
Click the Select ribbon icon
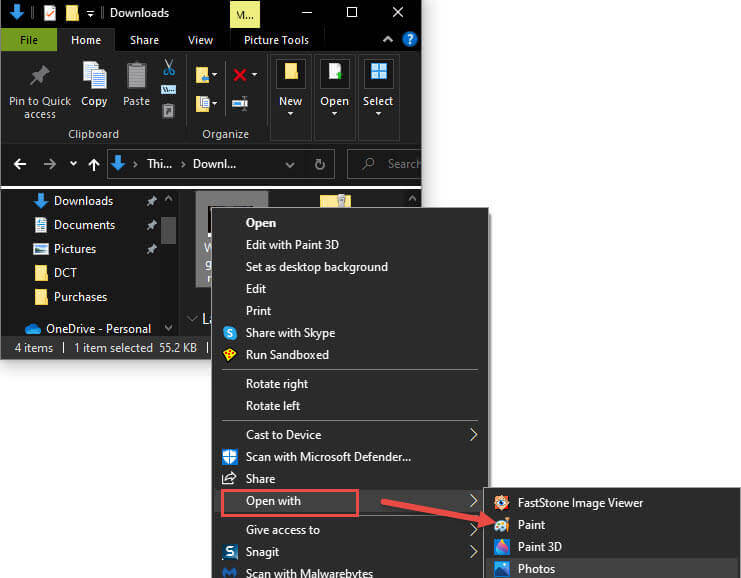pos(379,72)
